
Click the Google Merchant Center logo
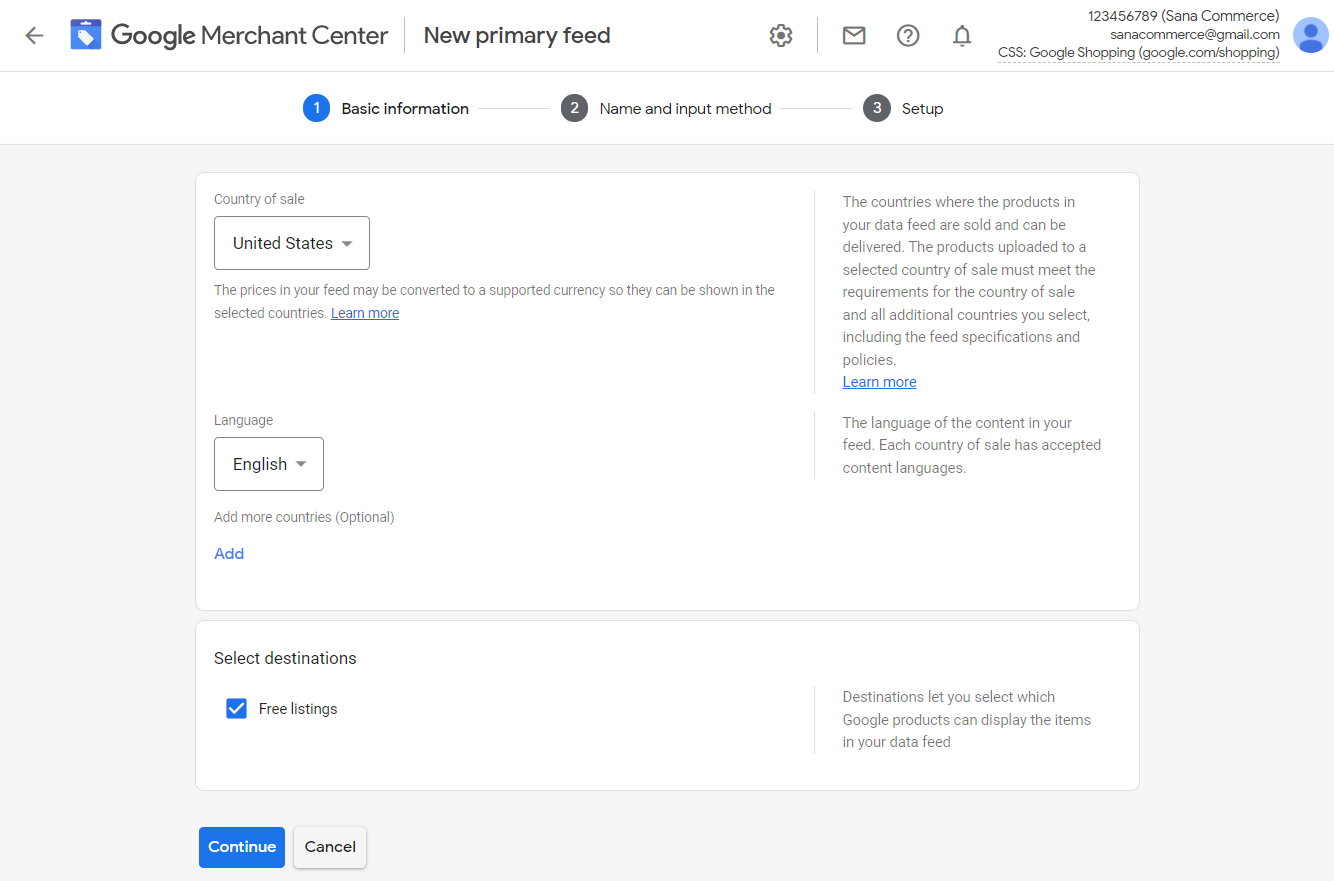(229, 36)
